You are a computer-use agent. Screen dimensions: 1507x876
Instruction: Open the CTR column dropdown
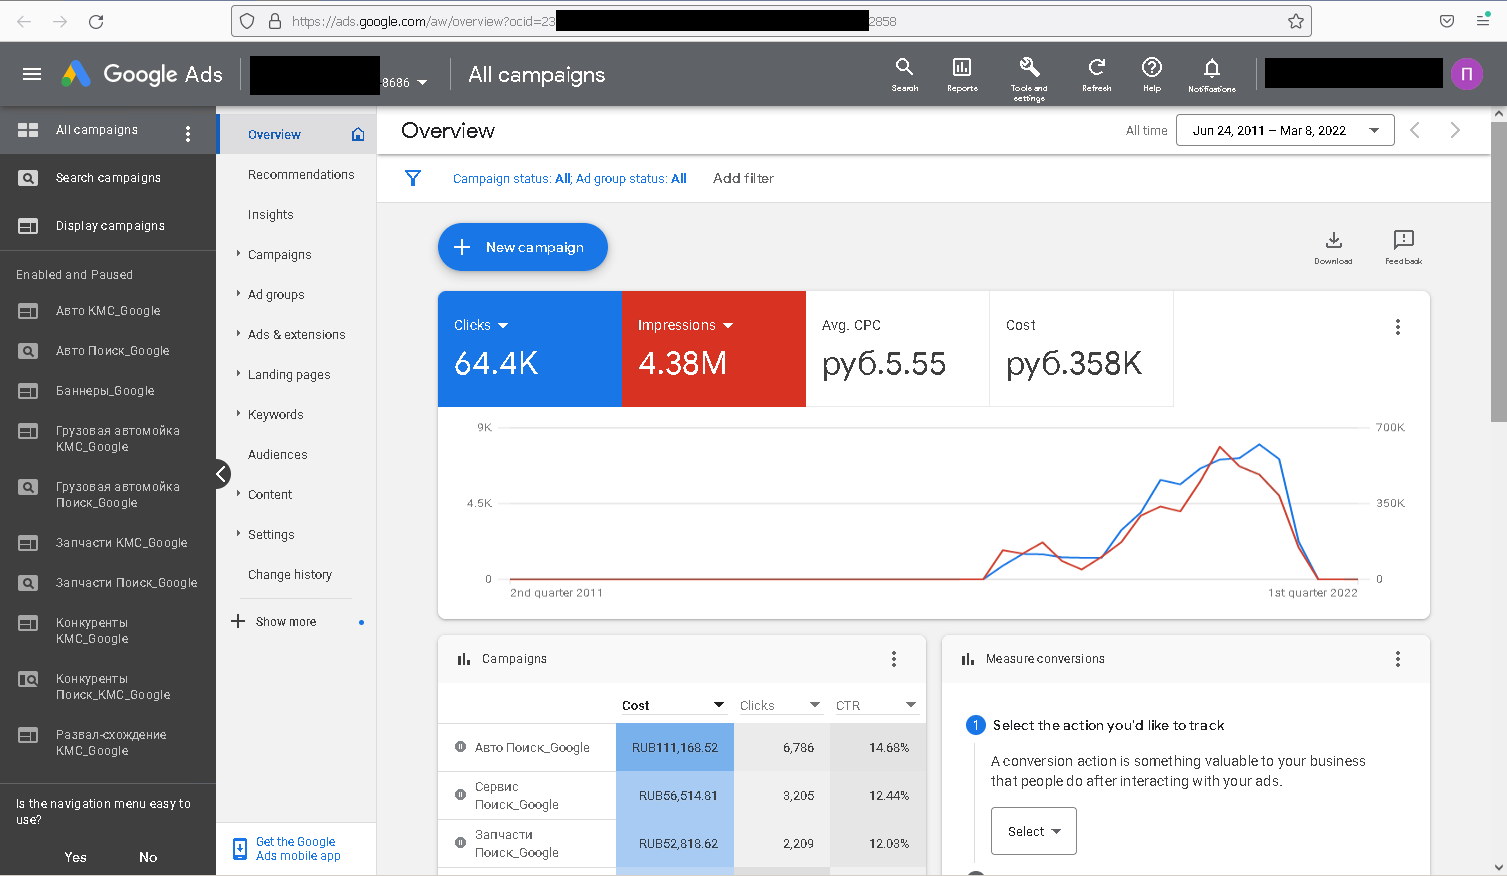pos(911,705)
